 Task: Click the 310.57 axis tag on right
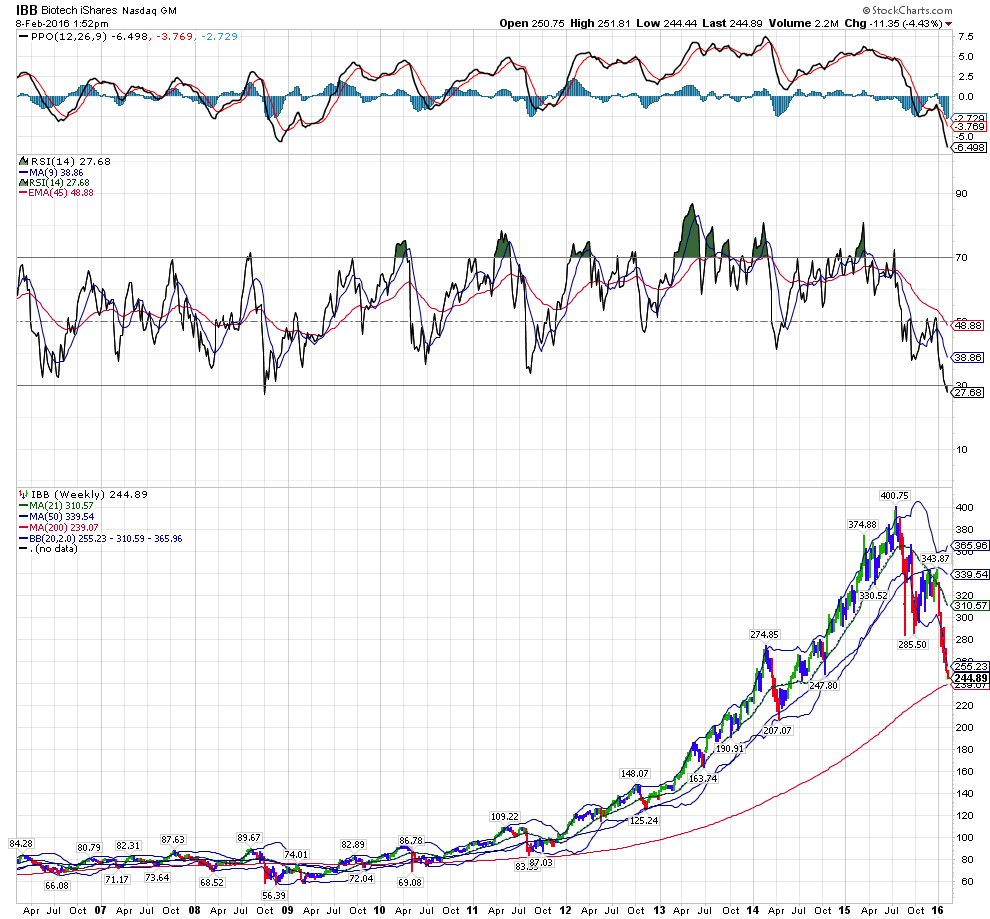tap(970, 605)
